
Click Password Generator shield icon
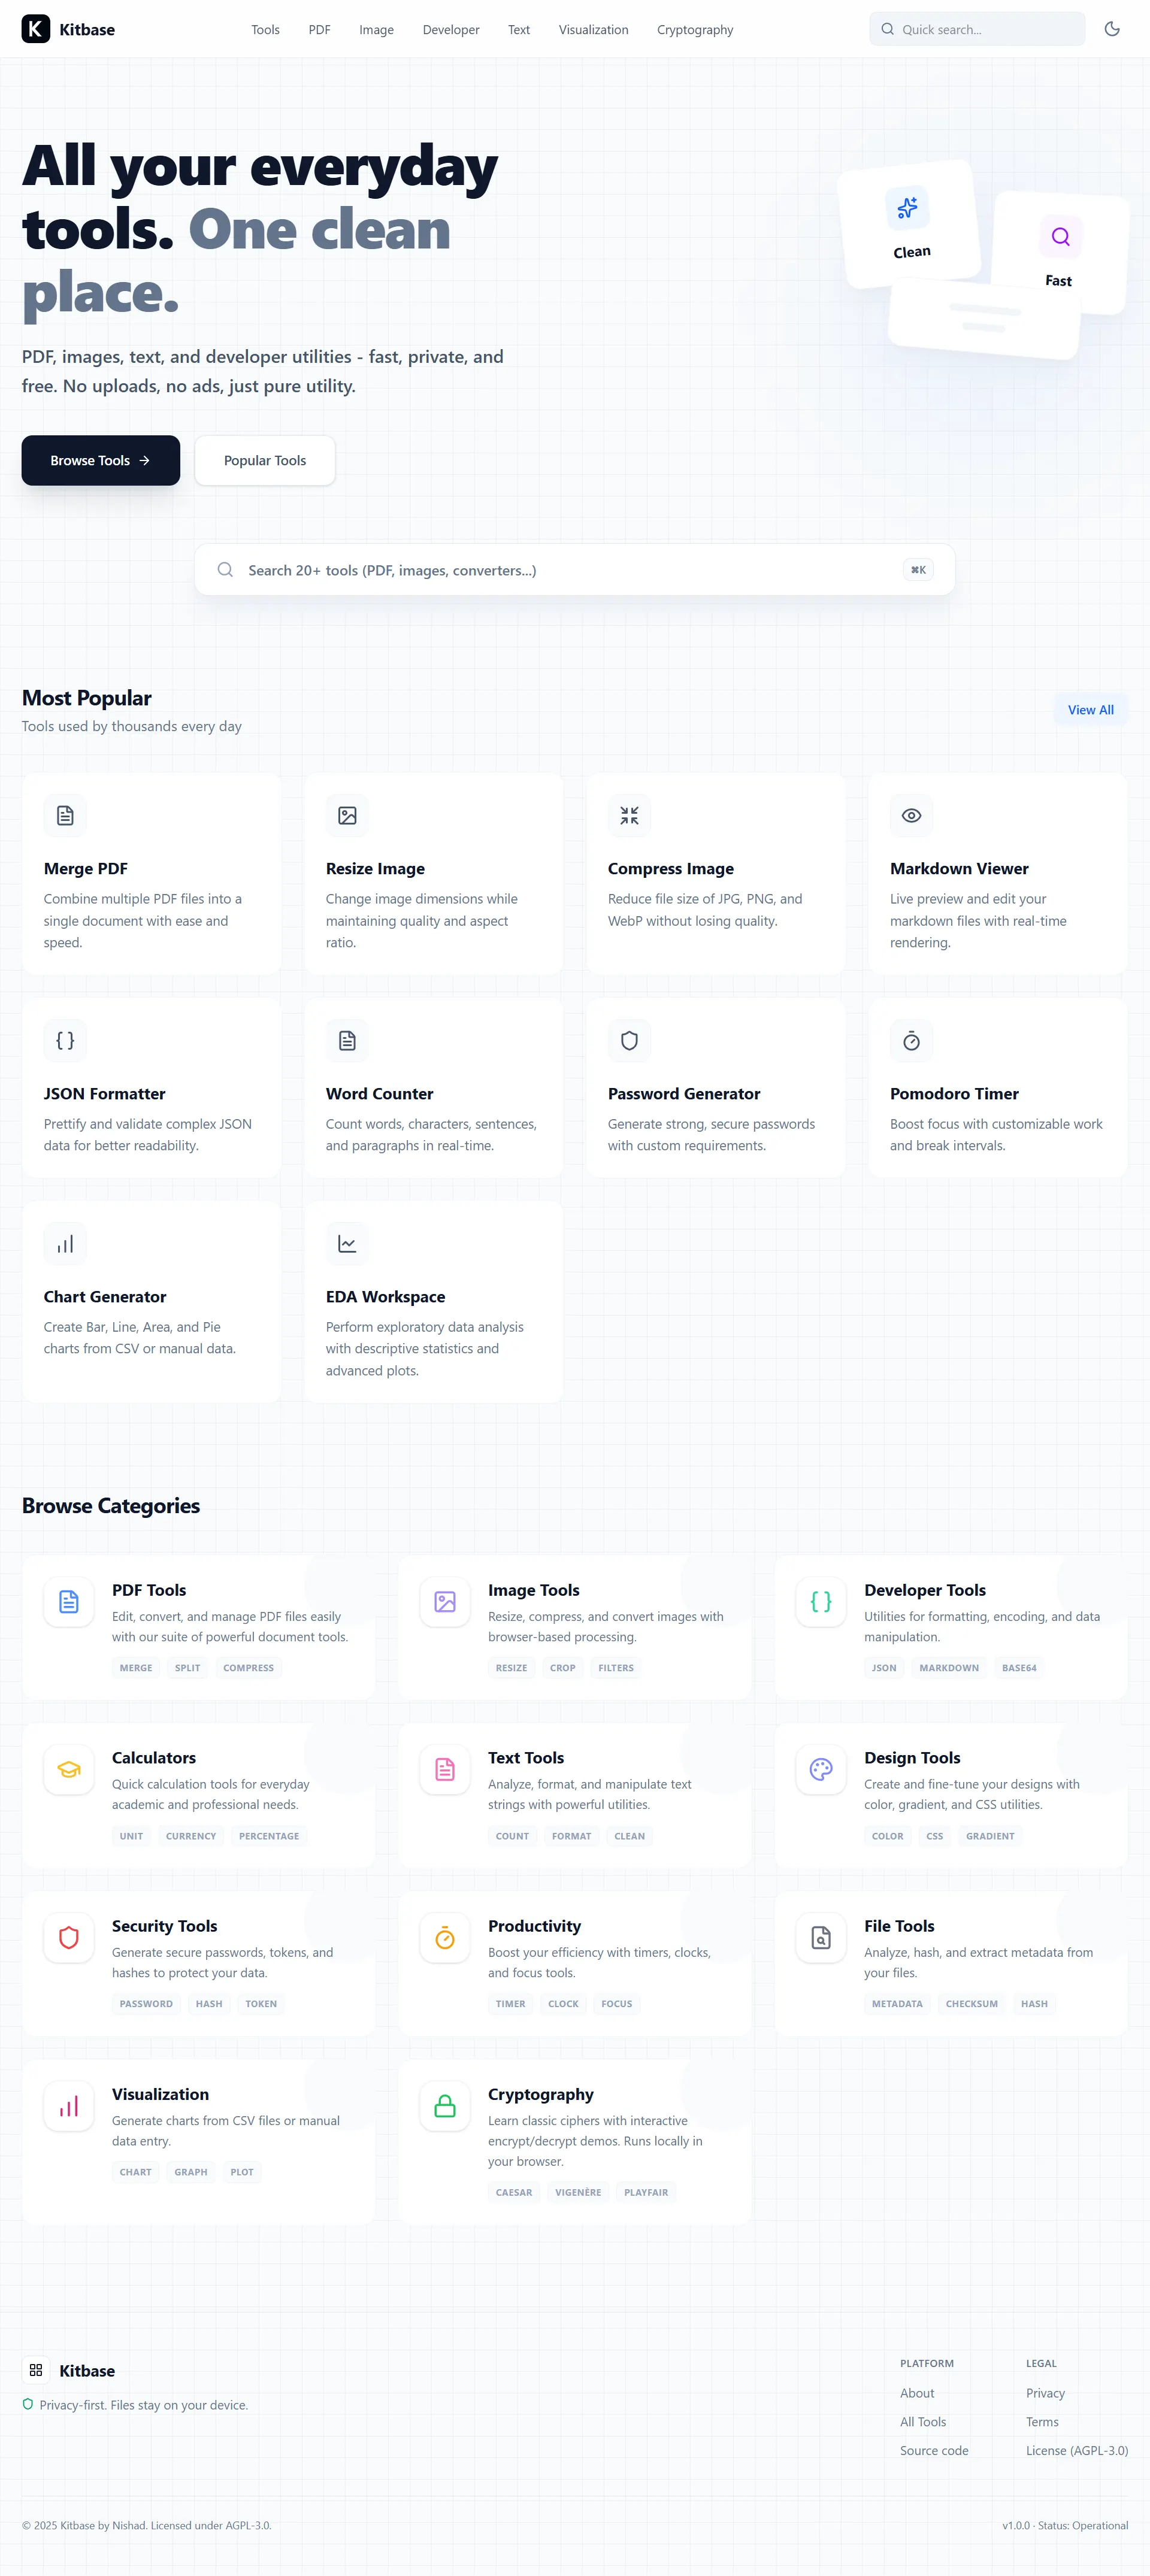coord(629,1040)
